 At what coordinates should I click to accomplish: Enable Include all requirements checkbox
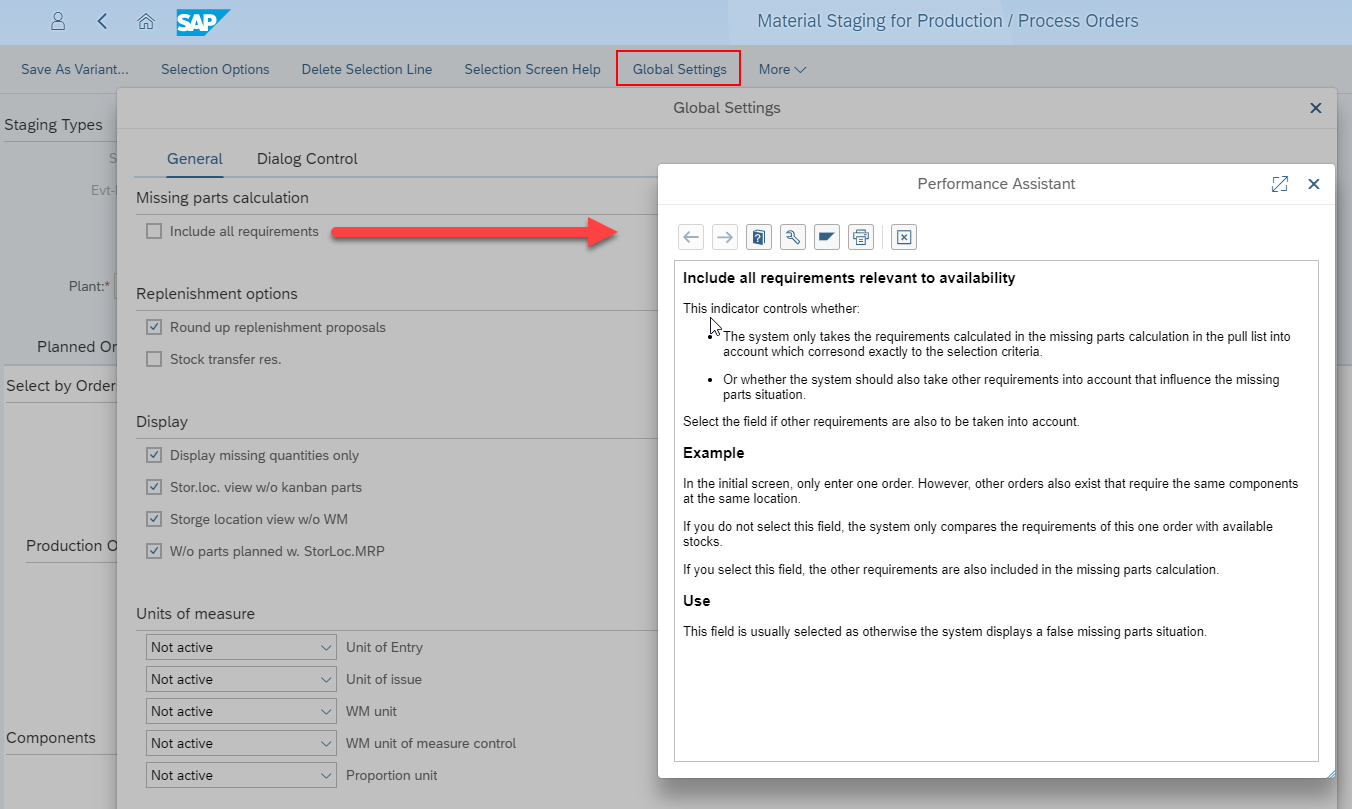[154, 231]
